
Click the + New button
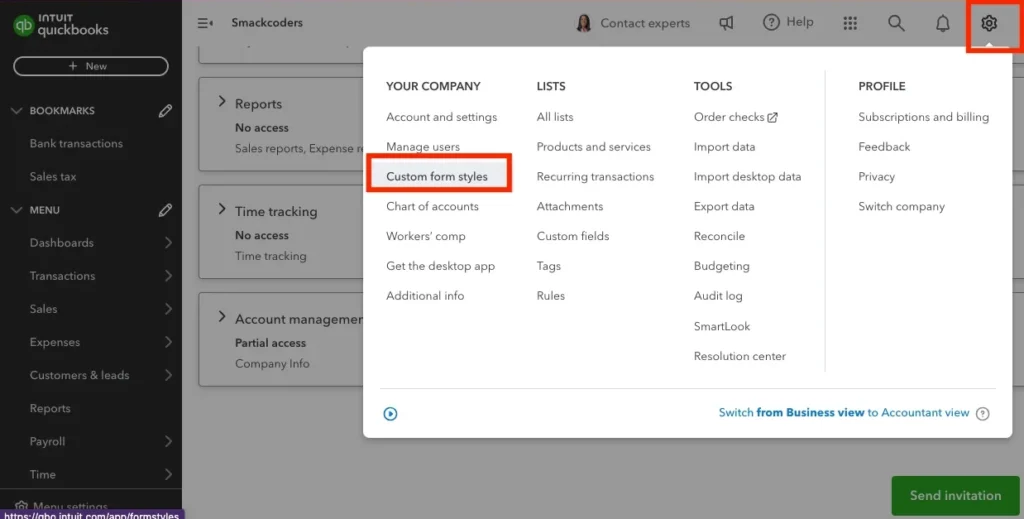click(91, 66)
